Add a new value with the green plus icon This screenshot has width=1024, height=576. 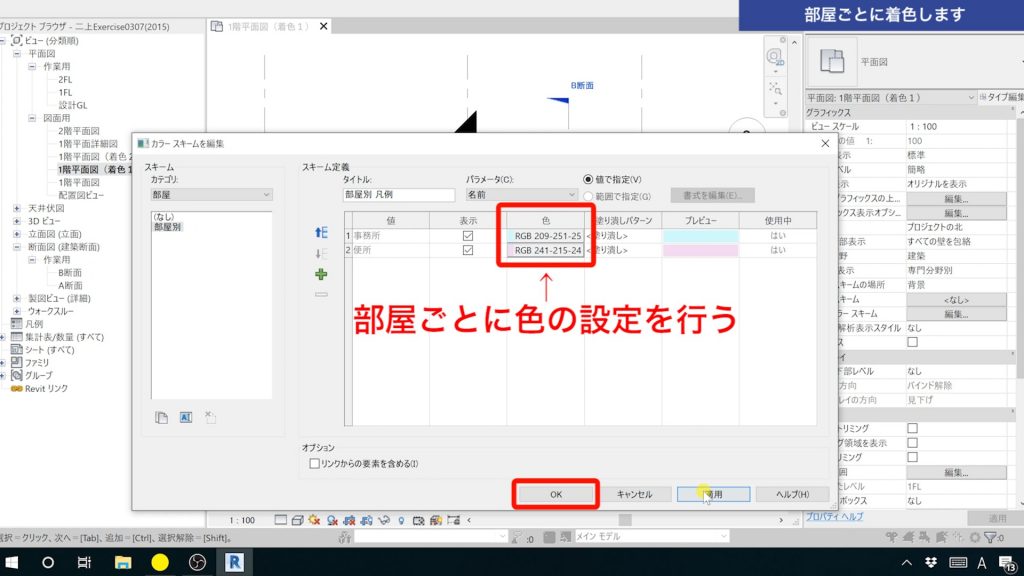tap(320, 272)
